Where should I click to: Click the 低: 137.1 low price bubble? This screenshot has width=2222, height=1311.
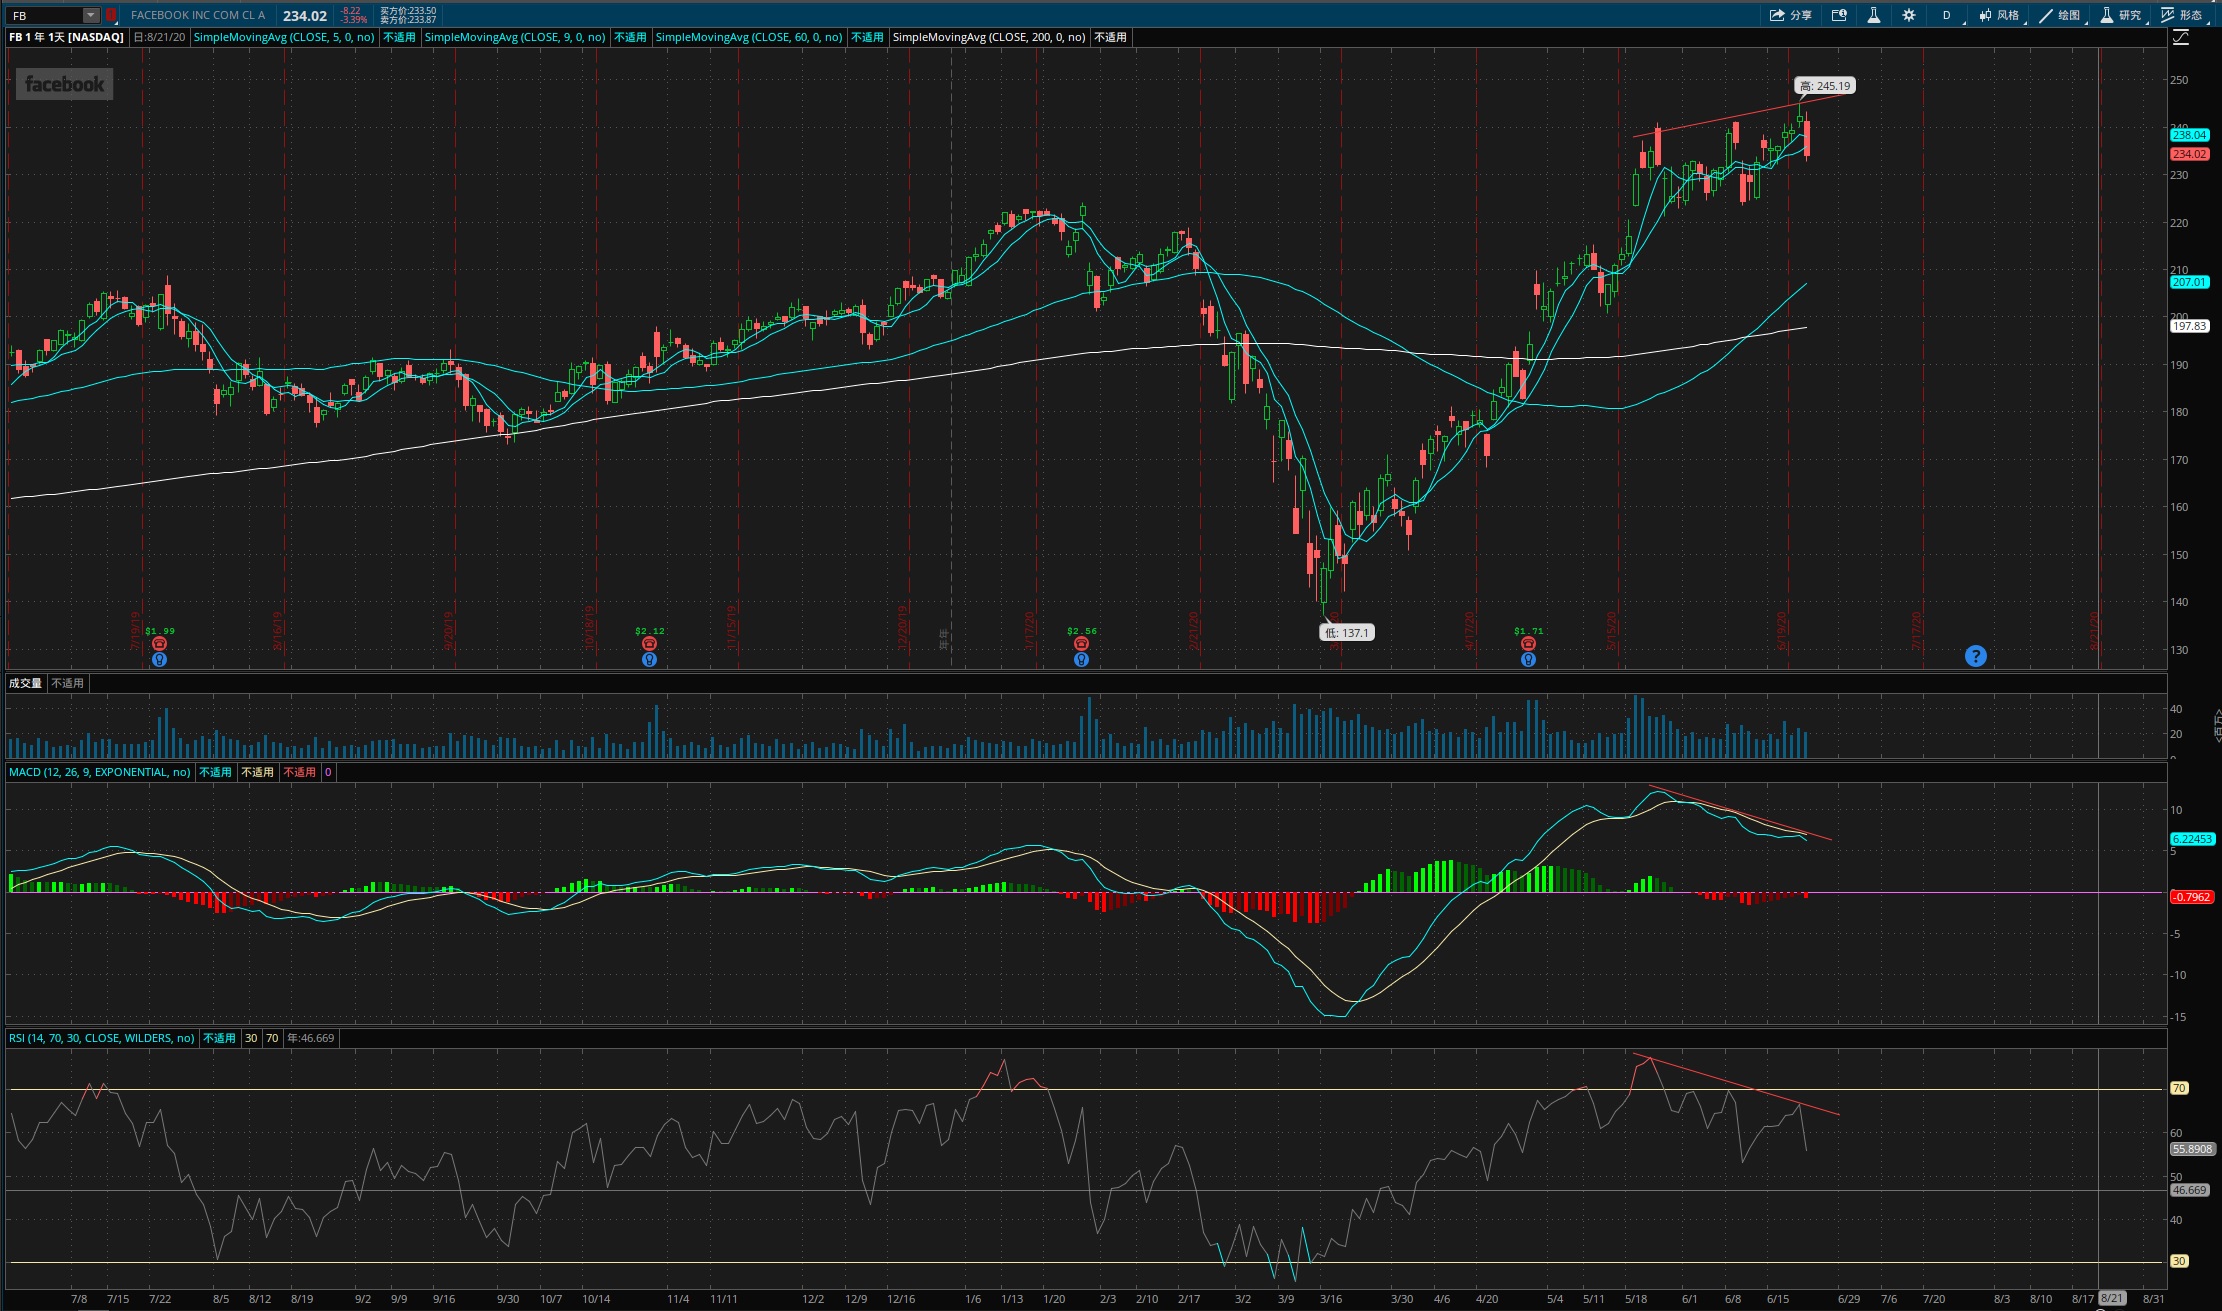1347,632
